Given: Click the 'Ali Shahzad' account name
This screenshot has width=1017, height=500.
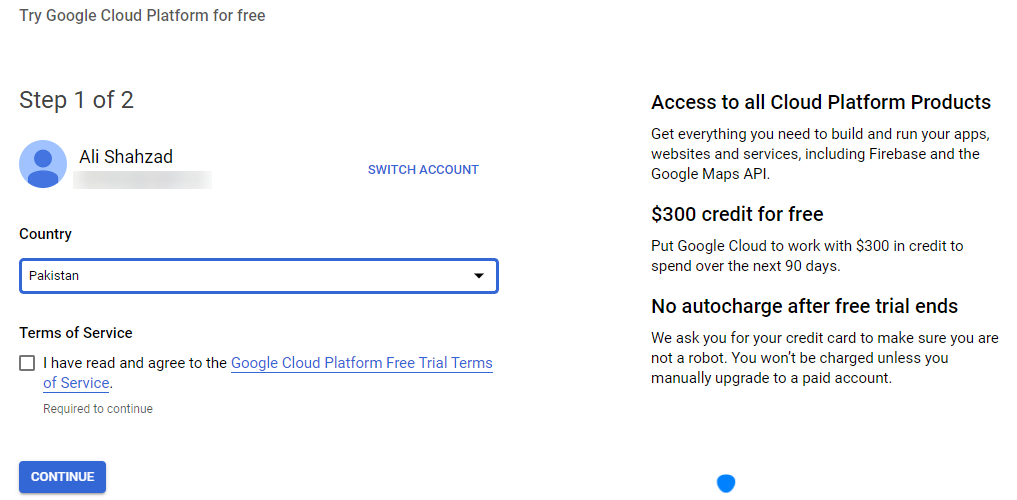Looking at the screenshot, I should click(126, 156).
